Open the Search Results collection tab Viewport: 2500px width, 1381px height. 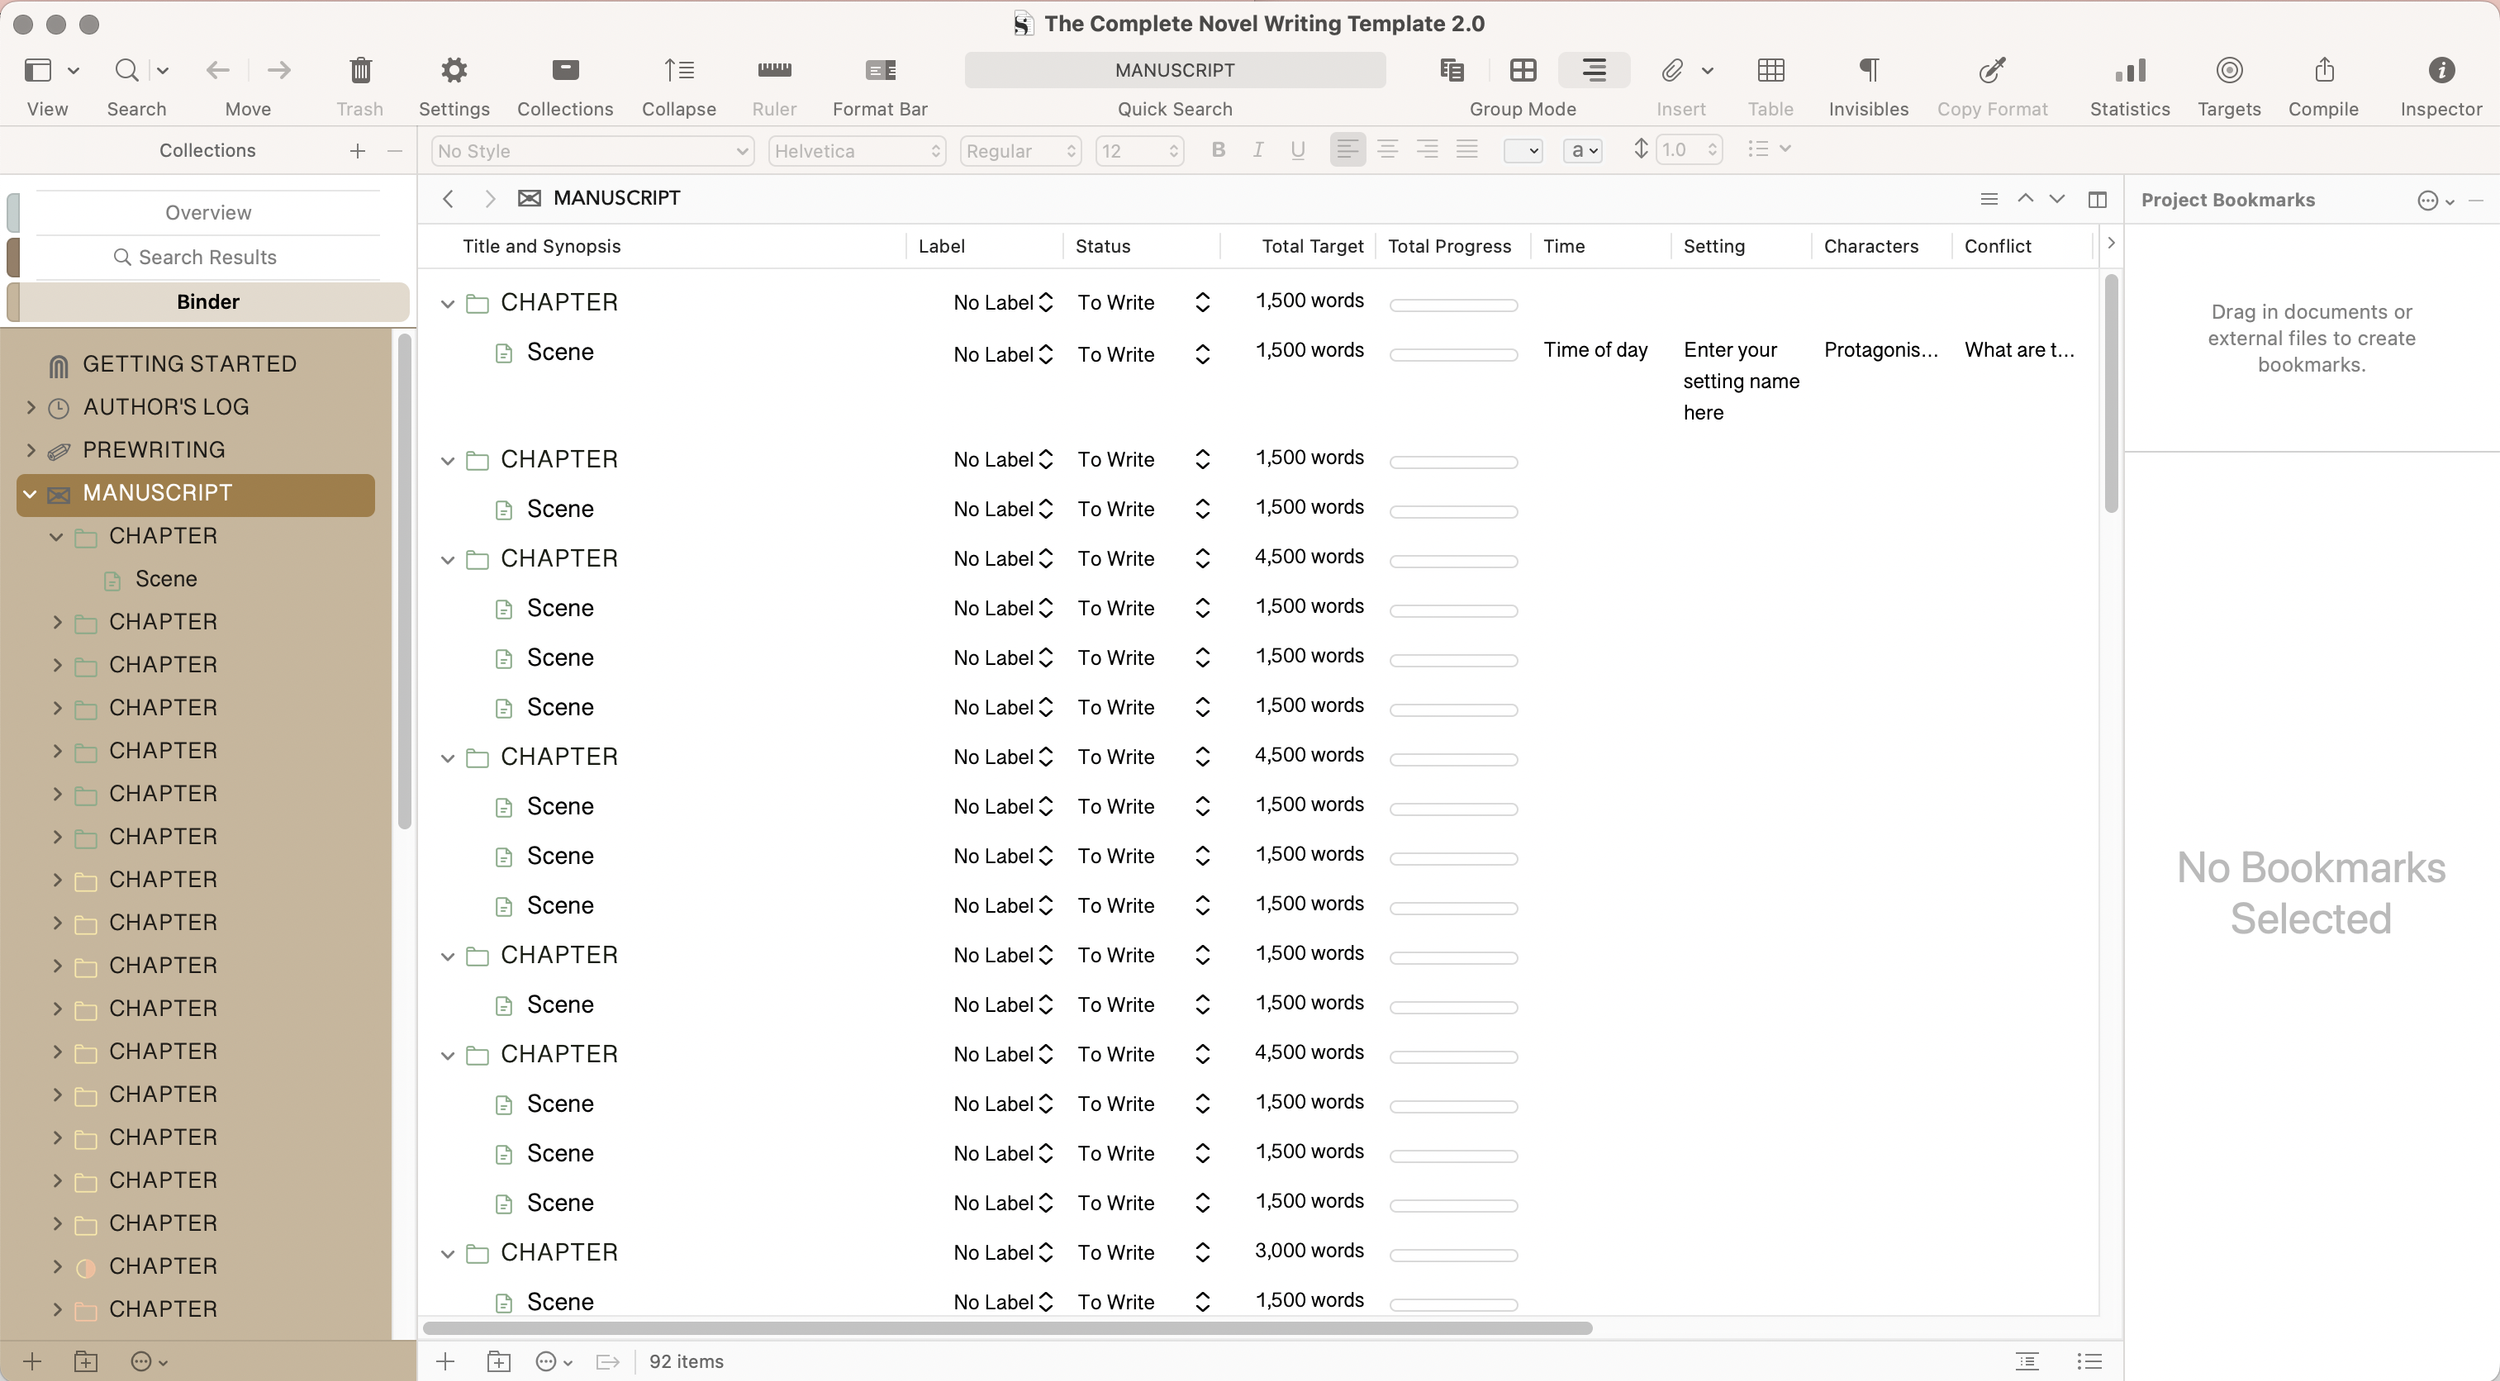click(x=208, y=258)
